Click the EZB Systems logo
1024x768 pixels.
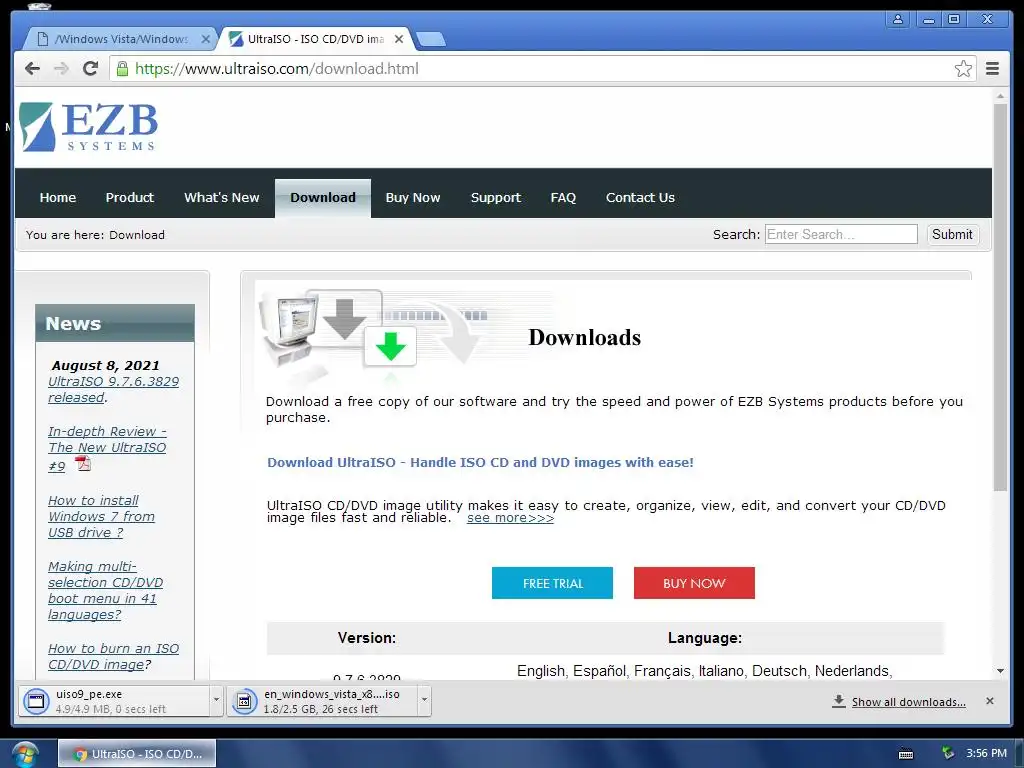(88, 126)
